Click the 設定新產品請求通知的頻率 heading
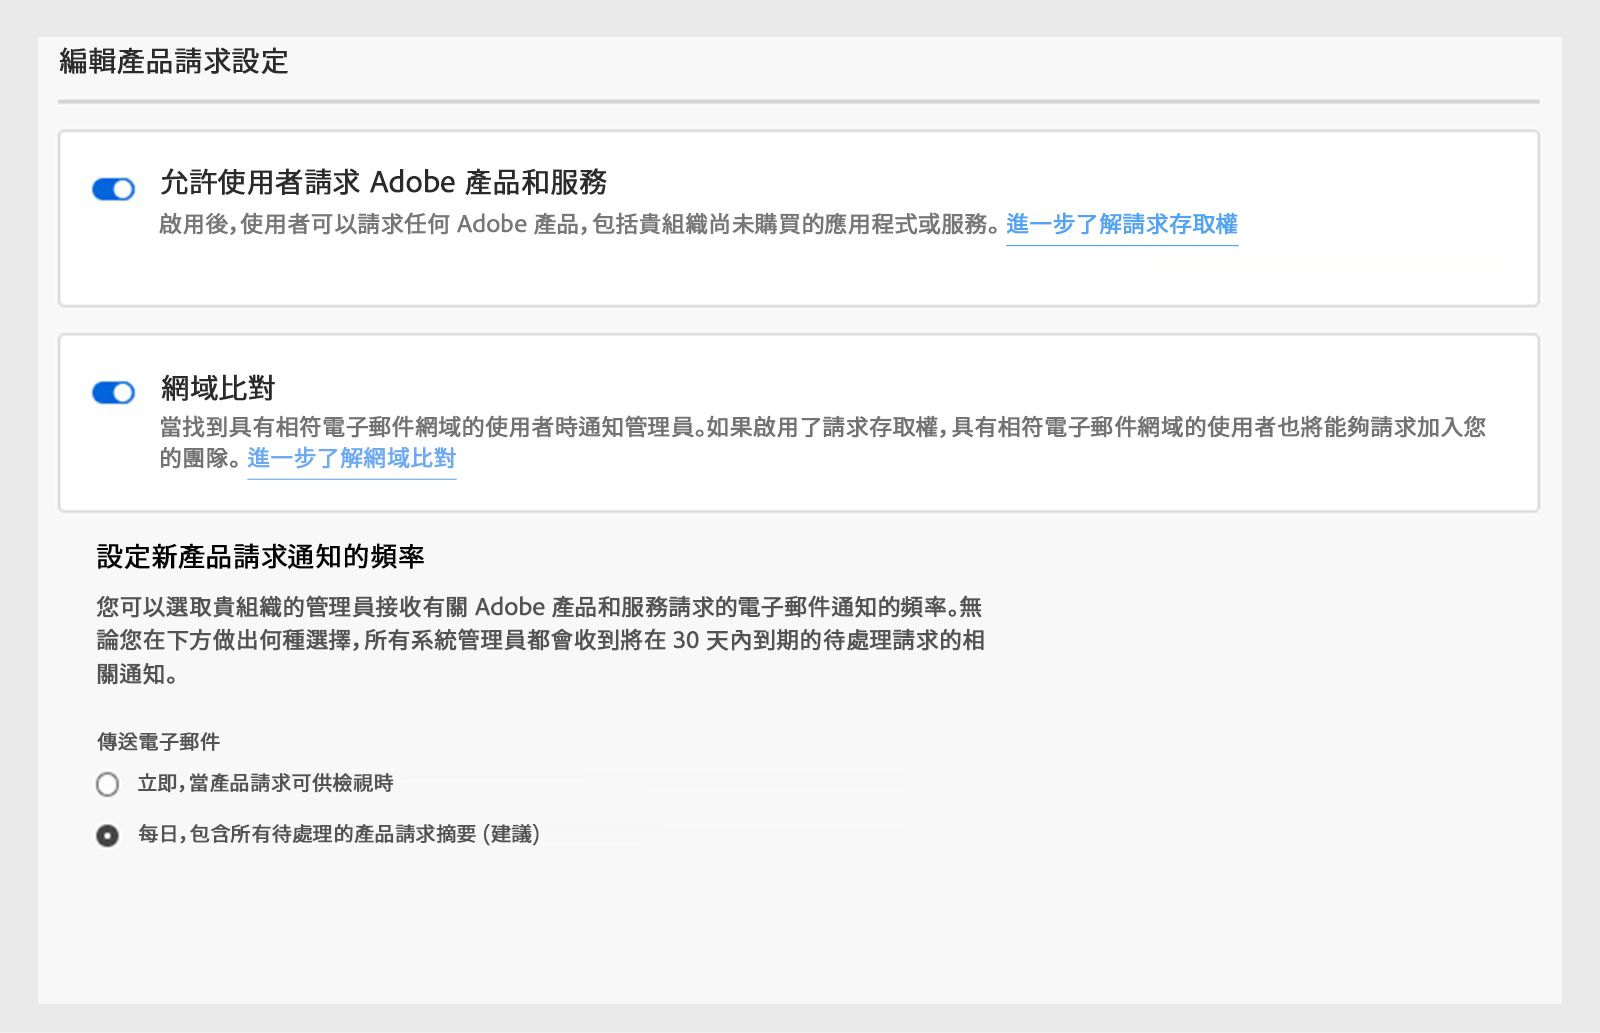Screen dimensions: 1600x1033 pos(261,557)
